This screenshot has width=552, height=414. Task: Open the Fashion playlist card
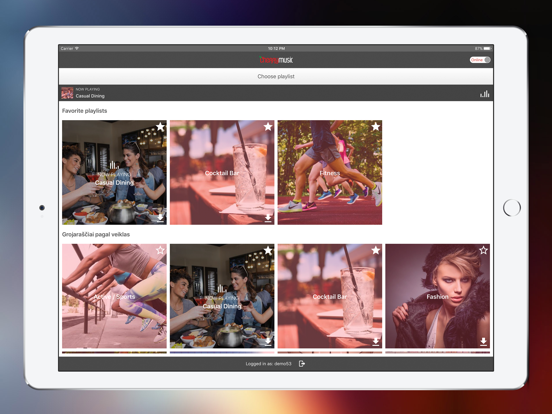[438, 296]
